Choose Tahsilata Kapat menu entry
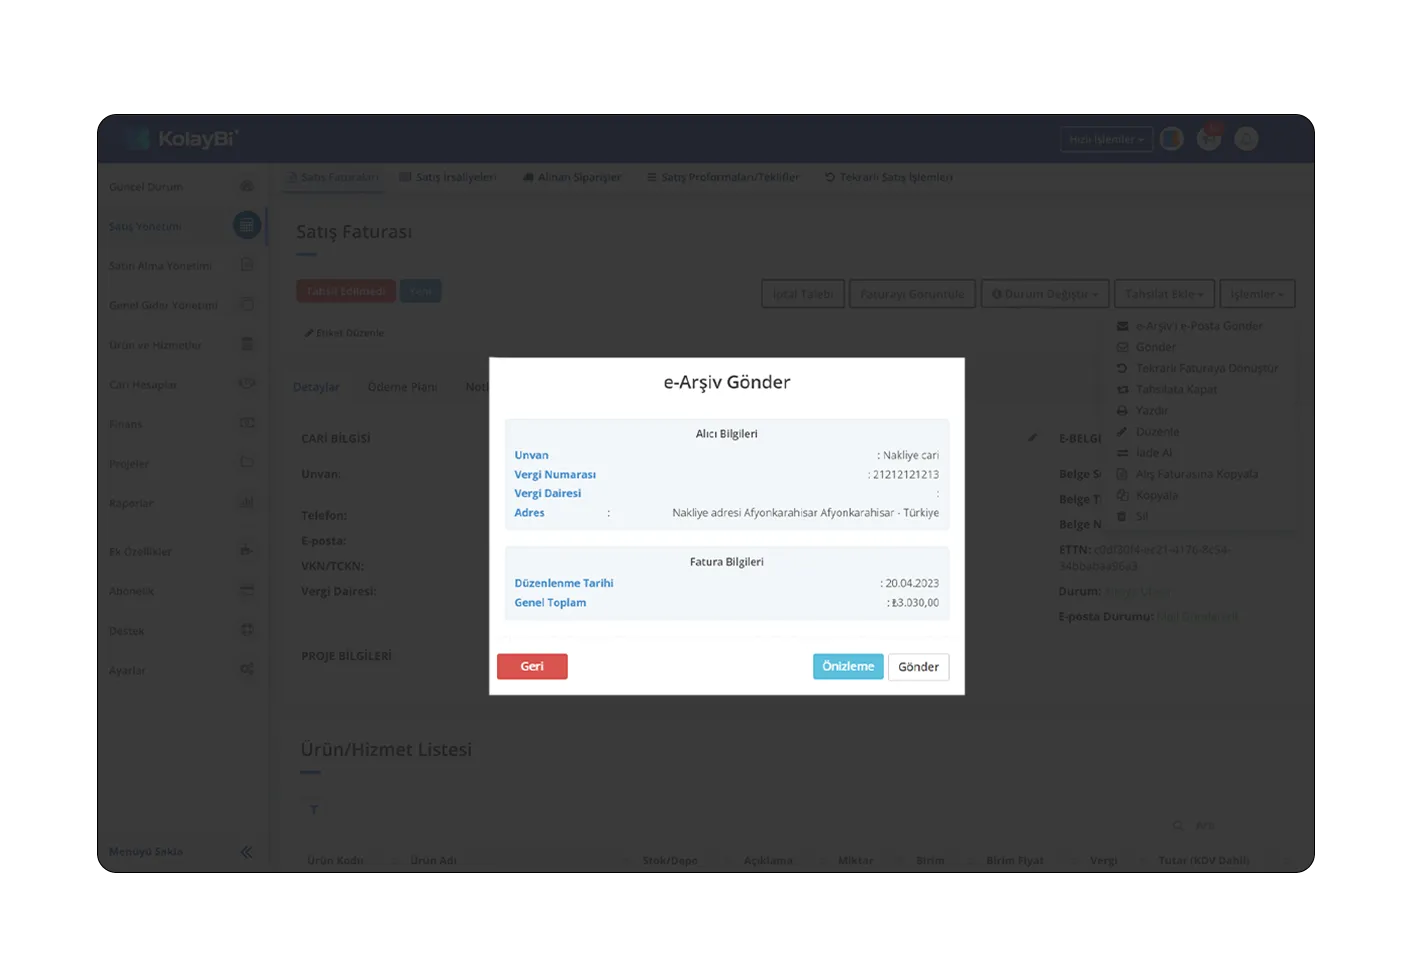The image size is (1412, 960). (x=1167, y=389)
